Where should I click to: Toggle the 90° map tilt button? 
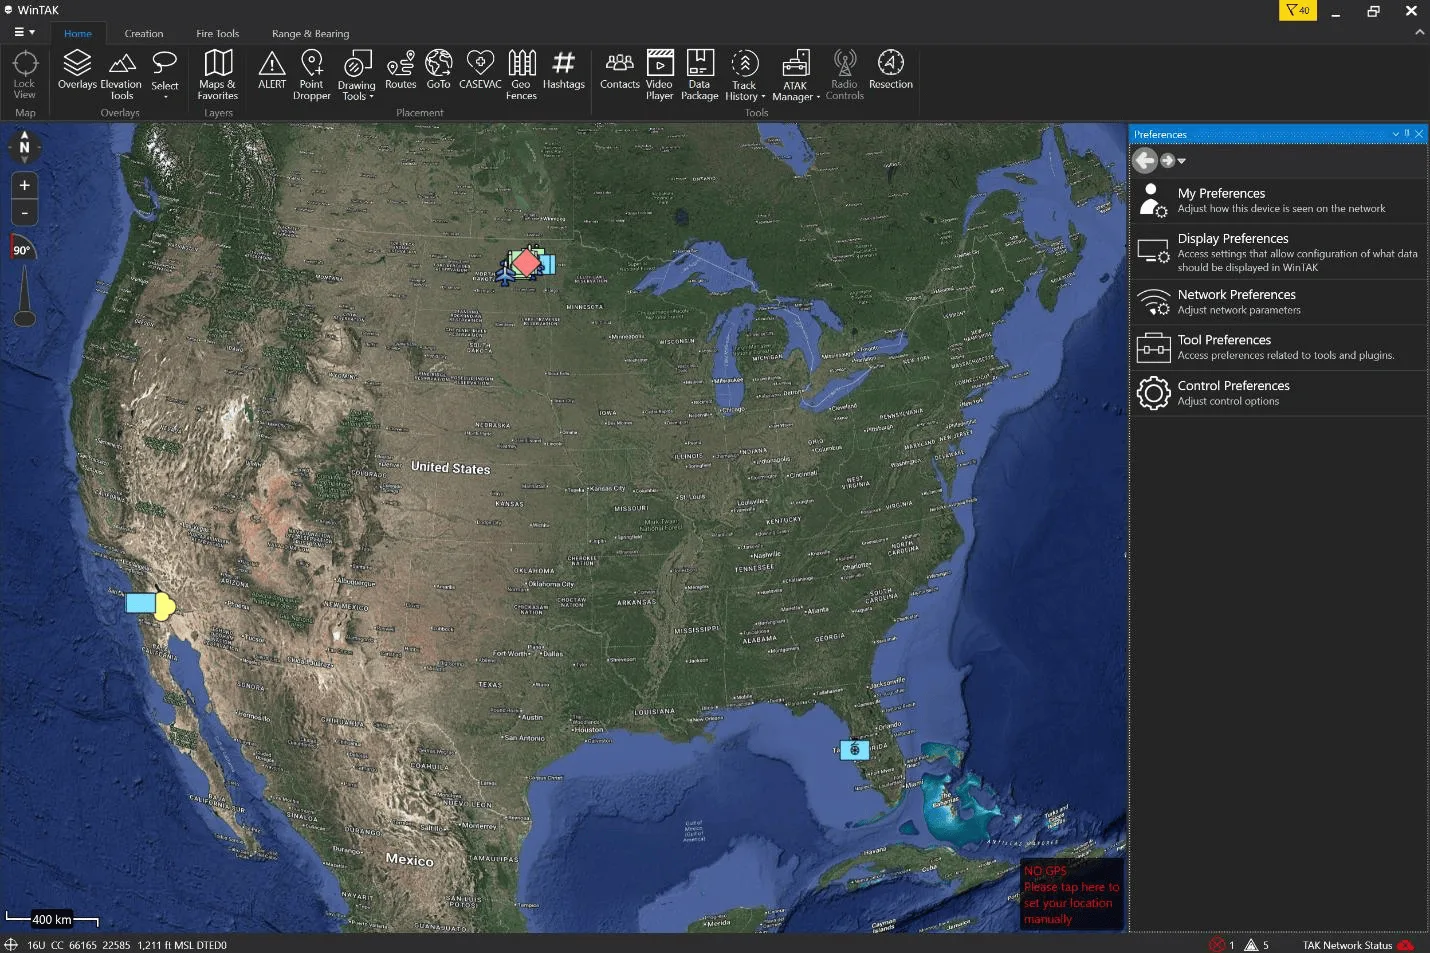point(22,250)
